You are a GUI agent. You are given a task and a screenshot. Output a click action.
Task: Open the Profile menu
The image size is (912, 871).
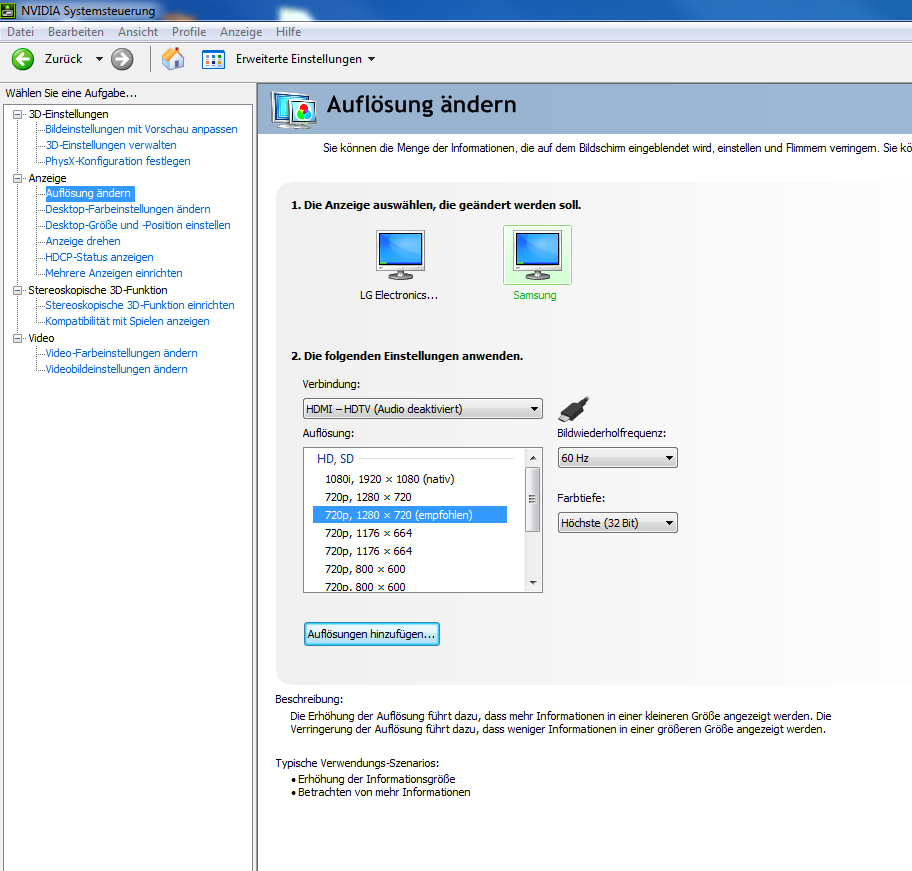[x=188, y=32]
